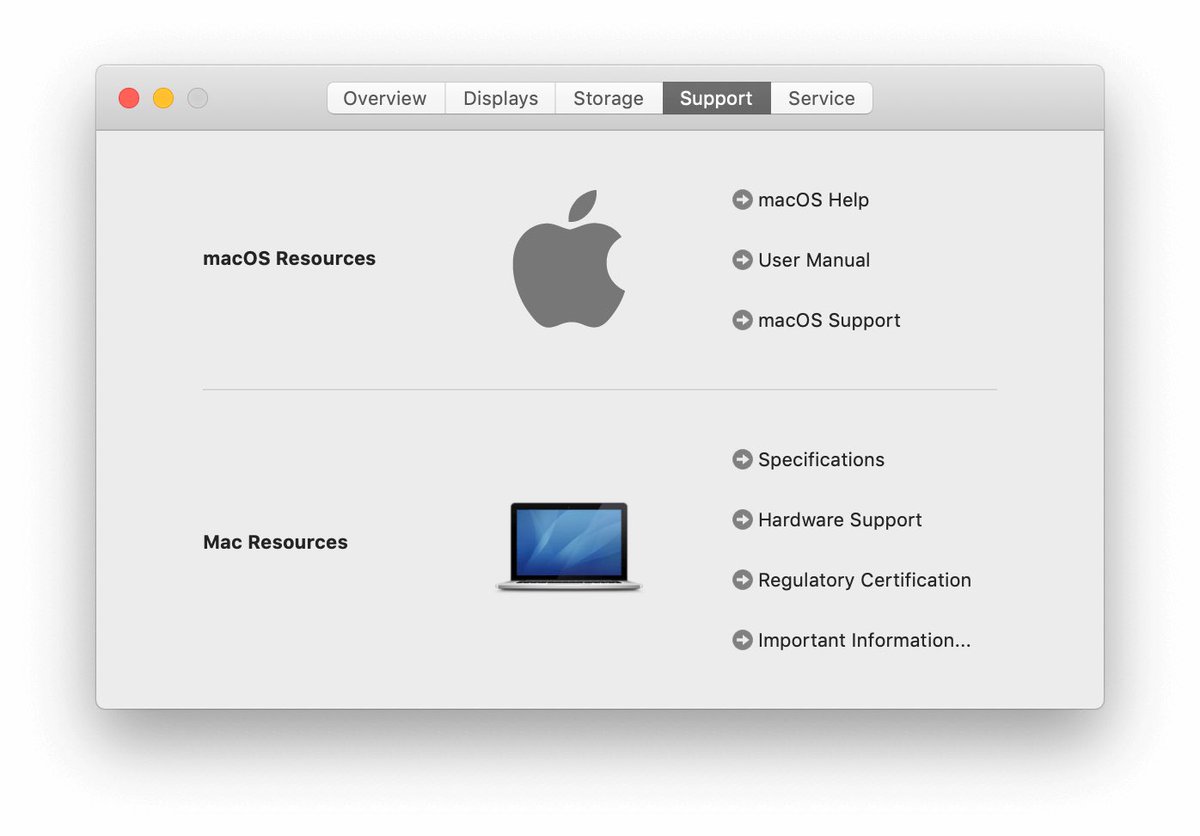The width and height of the screenshot is (1200, 836).
Task: Hit the arrow icon beside Hardware Support
Action: coord(742,520)
